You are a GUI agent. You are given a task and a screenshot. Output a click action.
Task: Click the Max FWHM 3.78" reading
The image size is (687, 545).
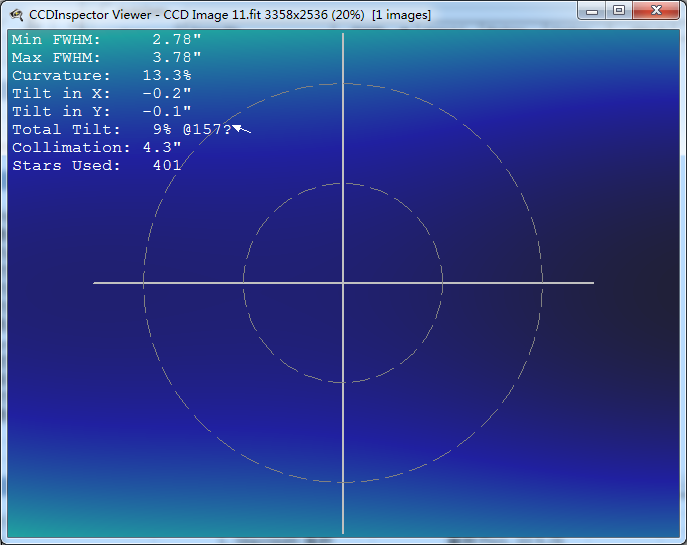coord(106,57)
